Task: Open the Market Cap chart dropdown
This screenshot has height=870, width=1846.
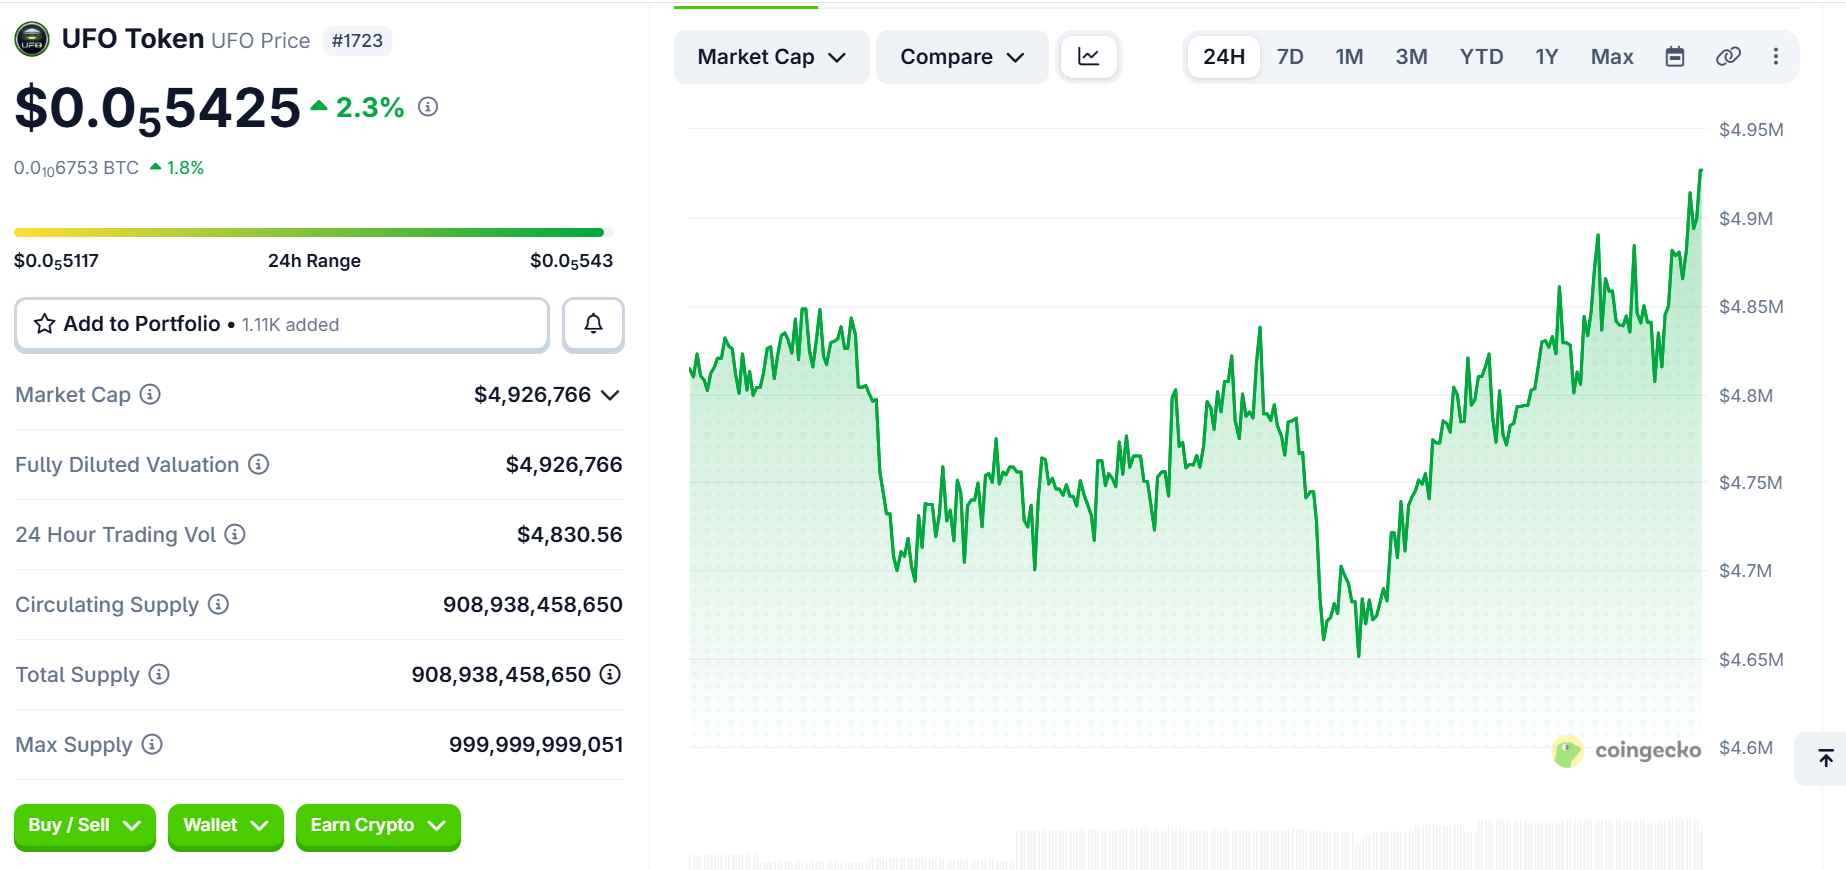Action: click(x=771, y=57)
